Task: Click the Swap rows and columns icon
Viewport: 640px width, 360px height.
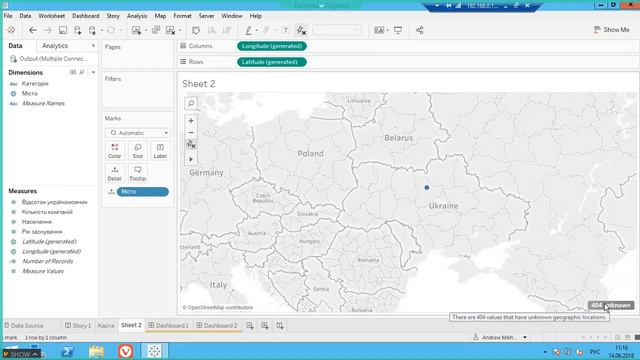Action: coord(196,30)
